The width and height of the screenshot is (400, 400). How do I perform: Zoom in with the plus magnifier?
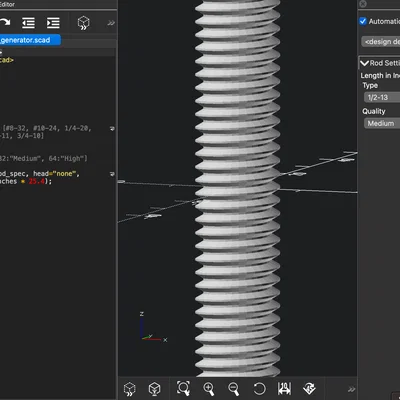tap(209, 389)
